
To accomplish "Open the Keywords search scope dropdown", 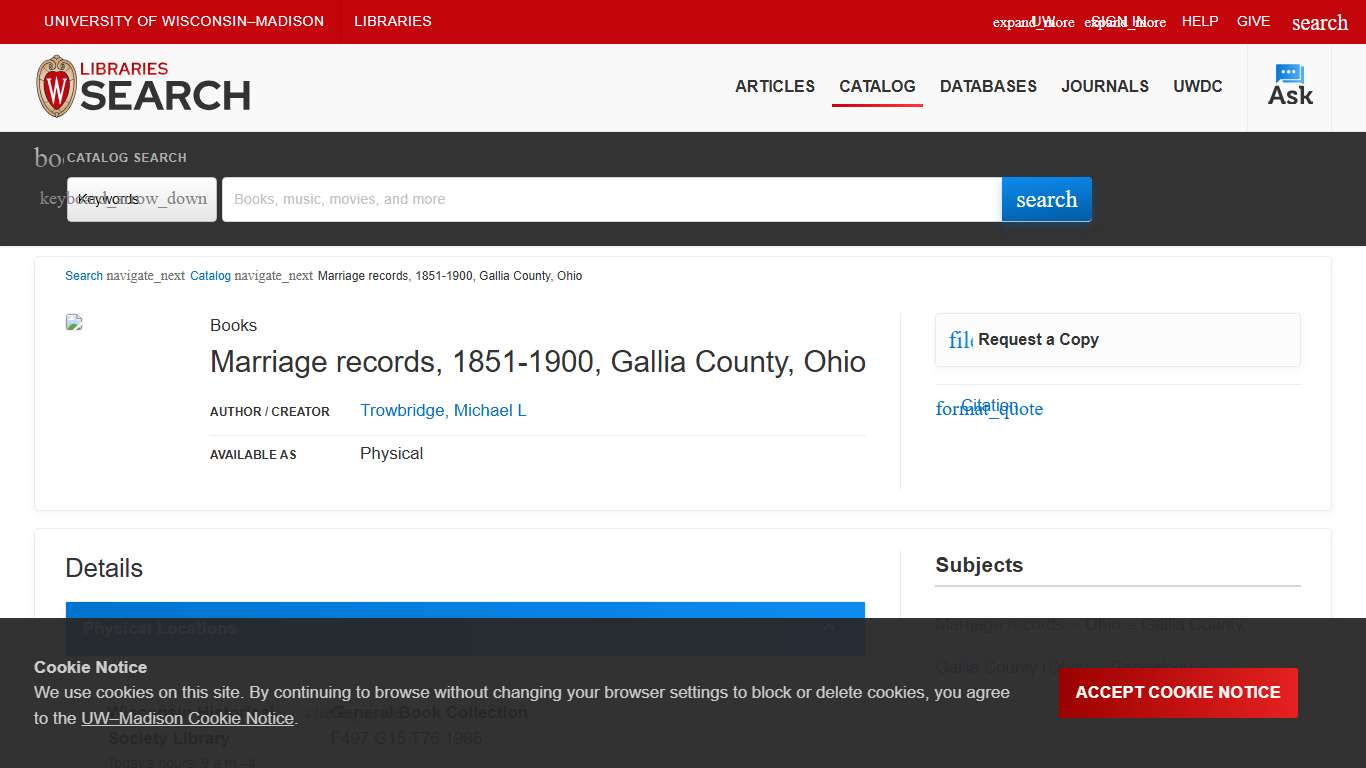I will [140, 199].
